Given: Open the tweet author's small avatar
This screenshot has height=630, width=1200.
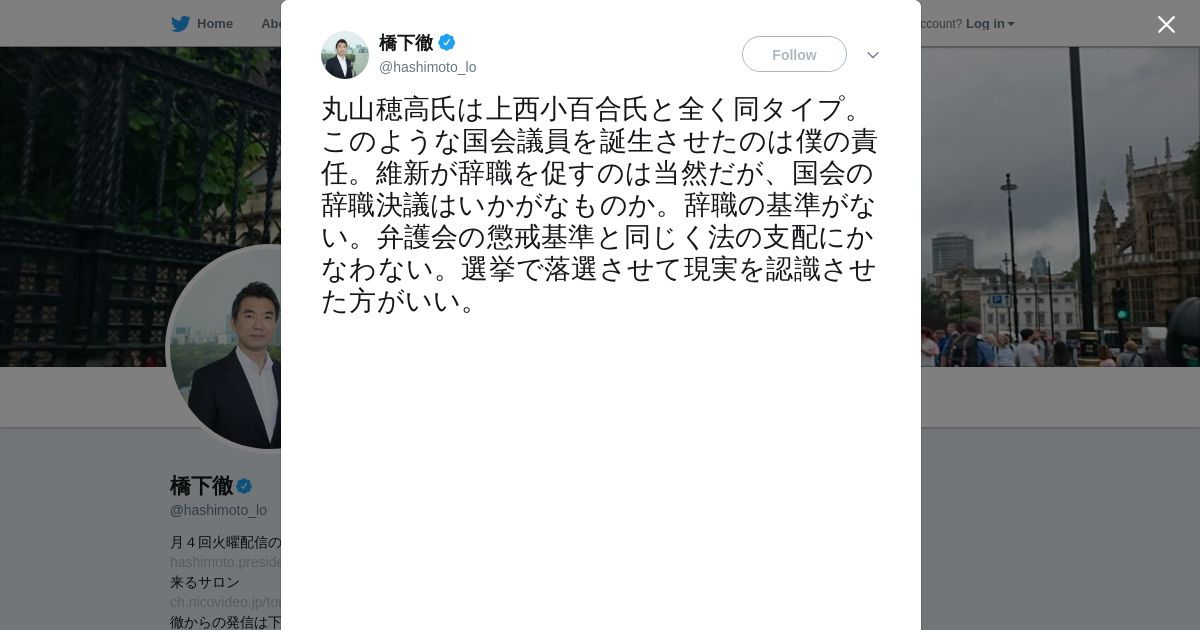Looking at the screenshot, I should [345, 55].
